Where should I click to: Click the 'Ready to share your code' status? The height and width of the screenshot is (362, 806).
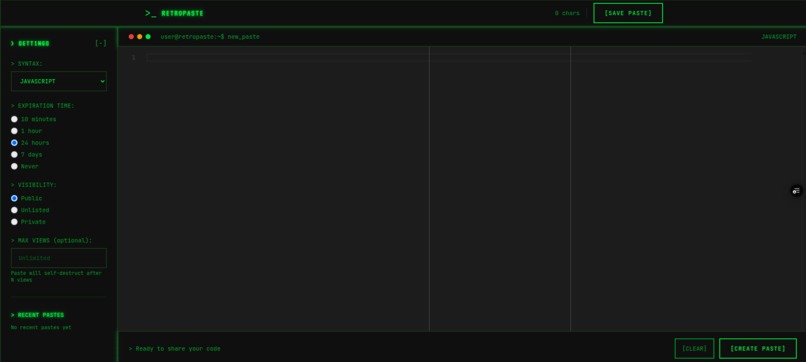(174, 349)
